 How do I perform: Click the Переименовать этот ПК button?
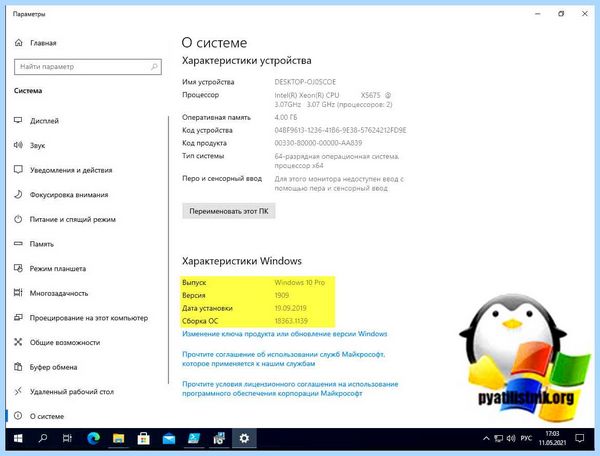pyautogui.click(x=228, y=211)
